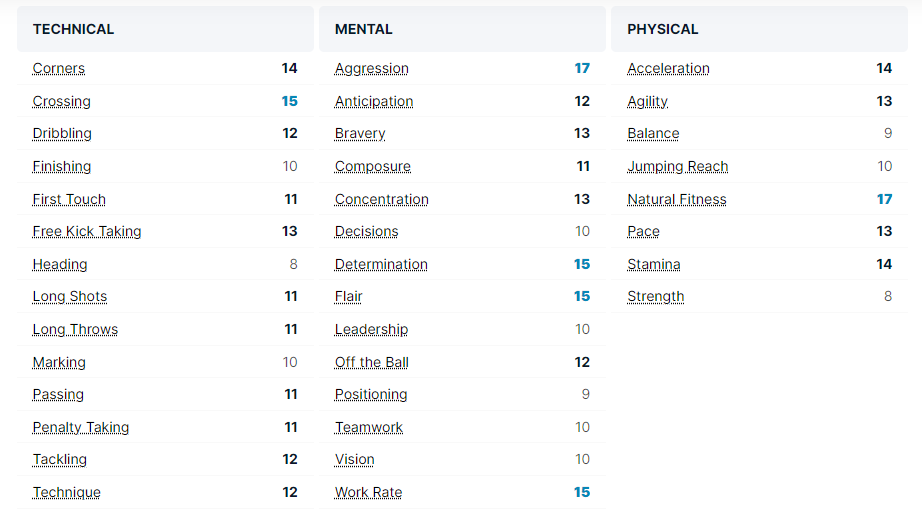The width and height of the screenshot is (922, 522).
Task: Click the Strength rating value 8
Action: pyautogui.click(x=888, y=297)
